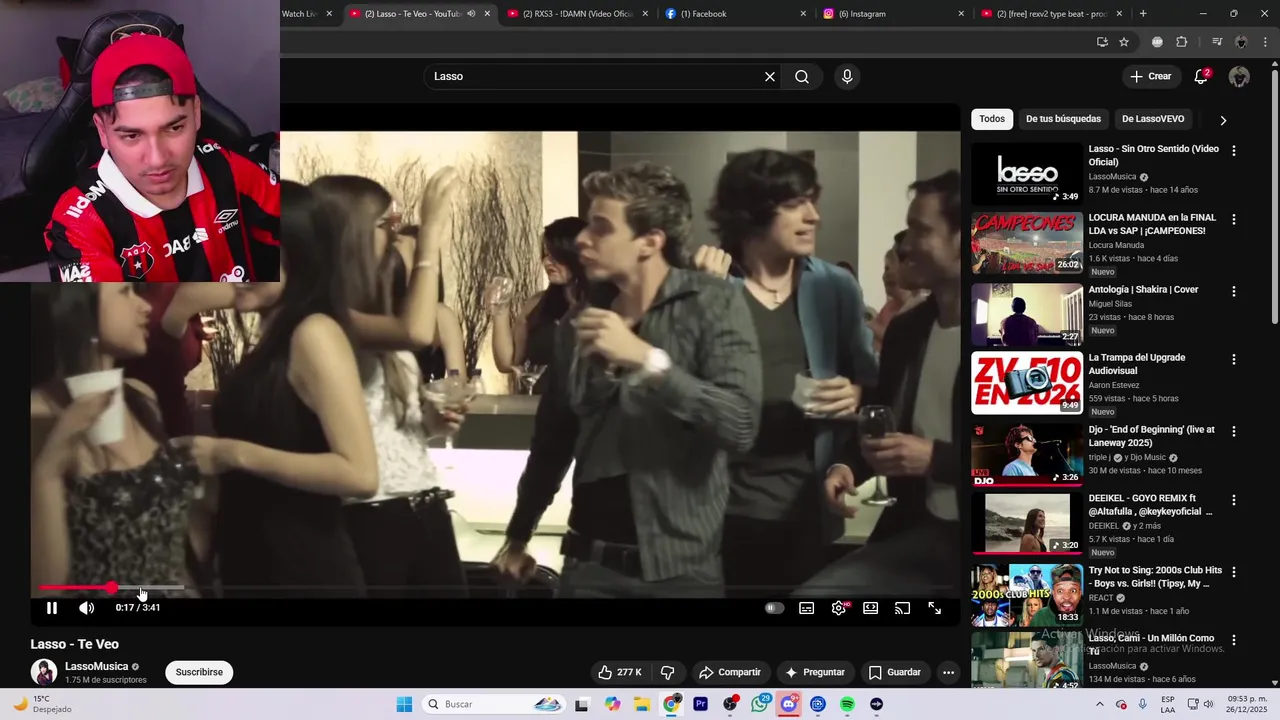Viewport: 1280px width, 720px height.
Task: Mute the video using the volume icon
Action: pos(87,608)
